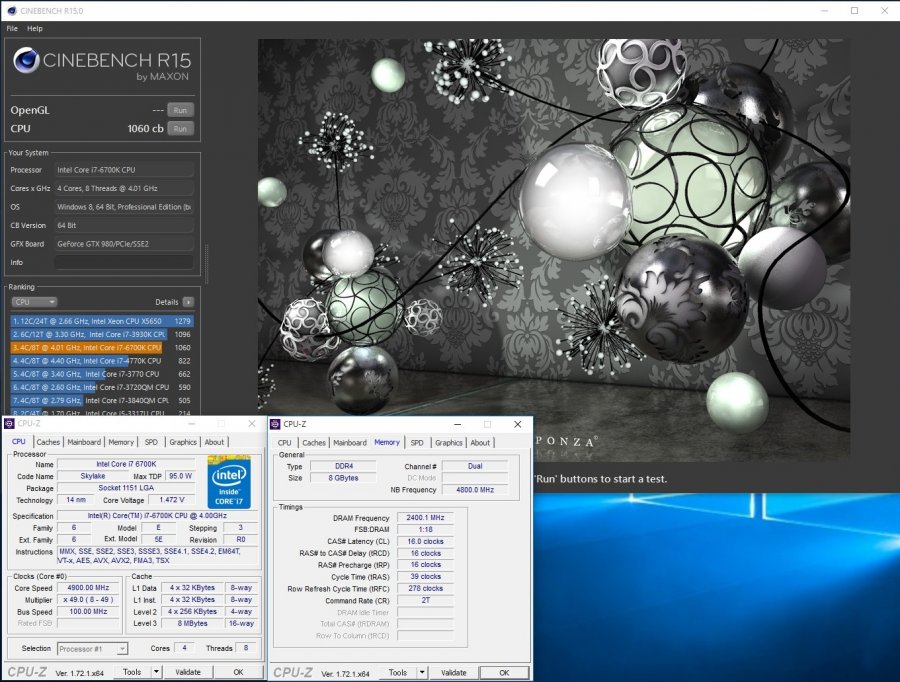The image size is (900, 682).
Task: Open the Help menu in Cinebench
Action: pyautogui.click(x=34, y=28)
